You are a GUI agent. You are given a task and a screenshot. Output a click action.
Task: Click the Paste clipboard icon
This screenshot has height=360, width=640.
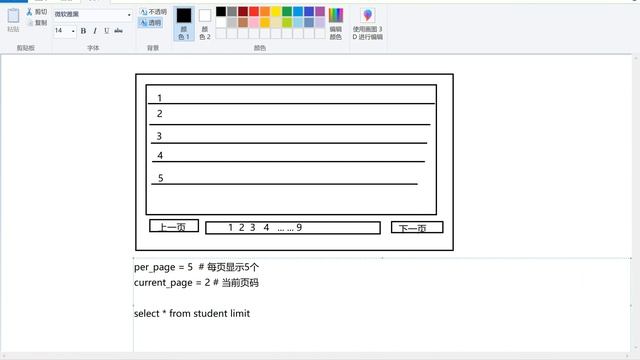click(13, 16)
